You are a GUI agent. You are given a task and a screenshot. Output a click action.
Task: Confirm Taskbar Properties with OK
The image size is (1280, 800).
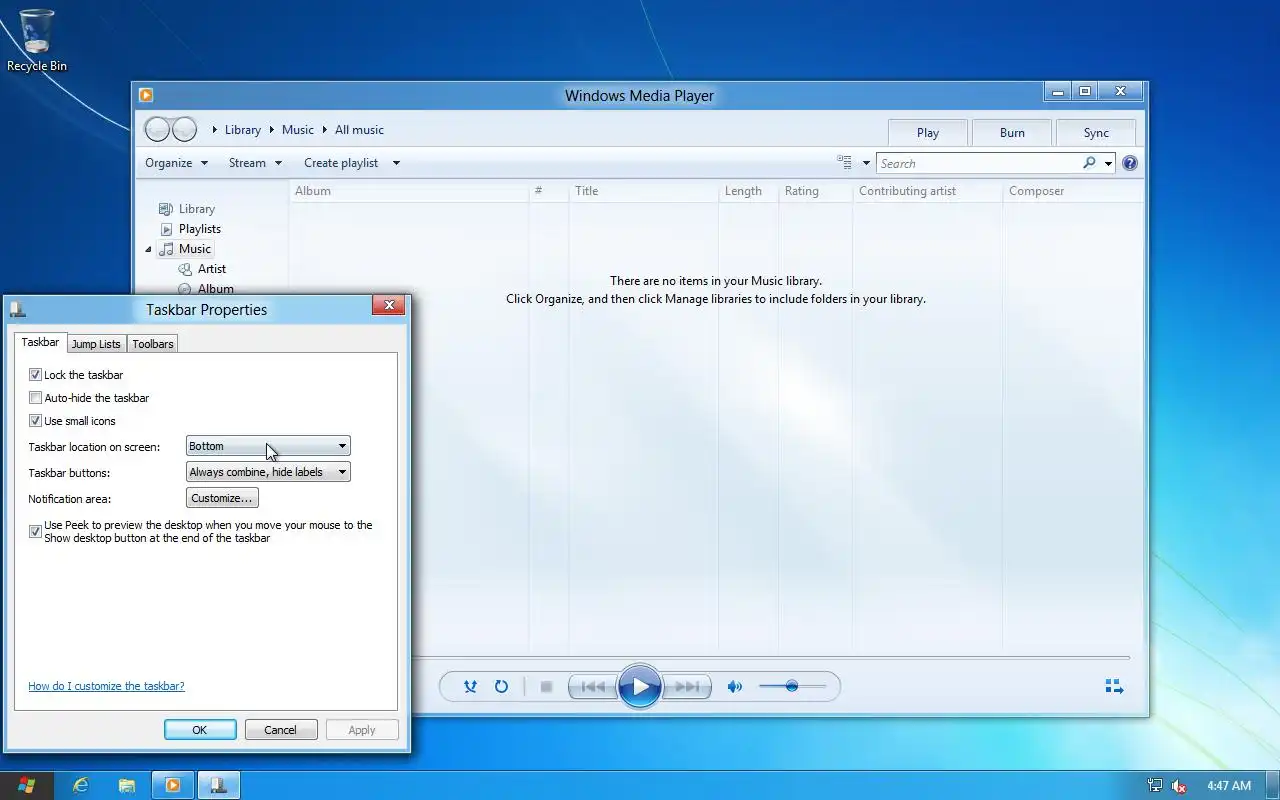[x=200, y=730]
